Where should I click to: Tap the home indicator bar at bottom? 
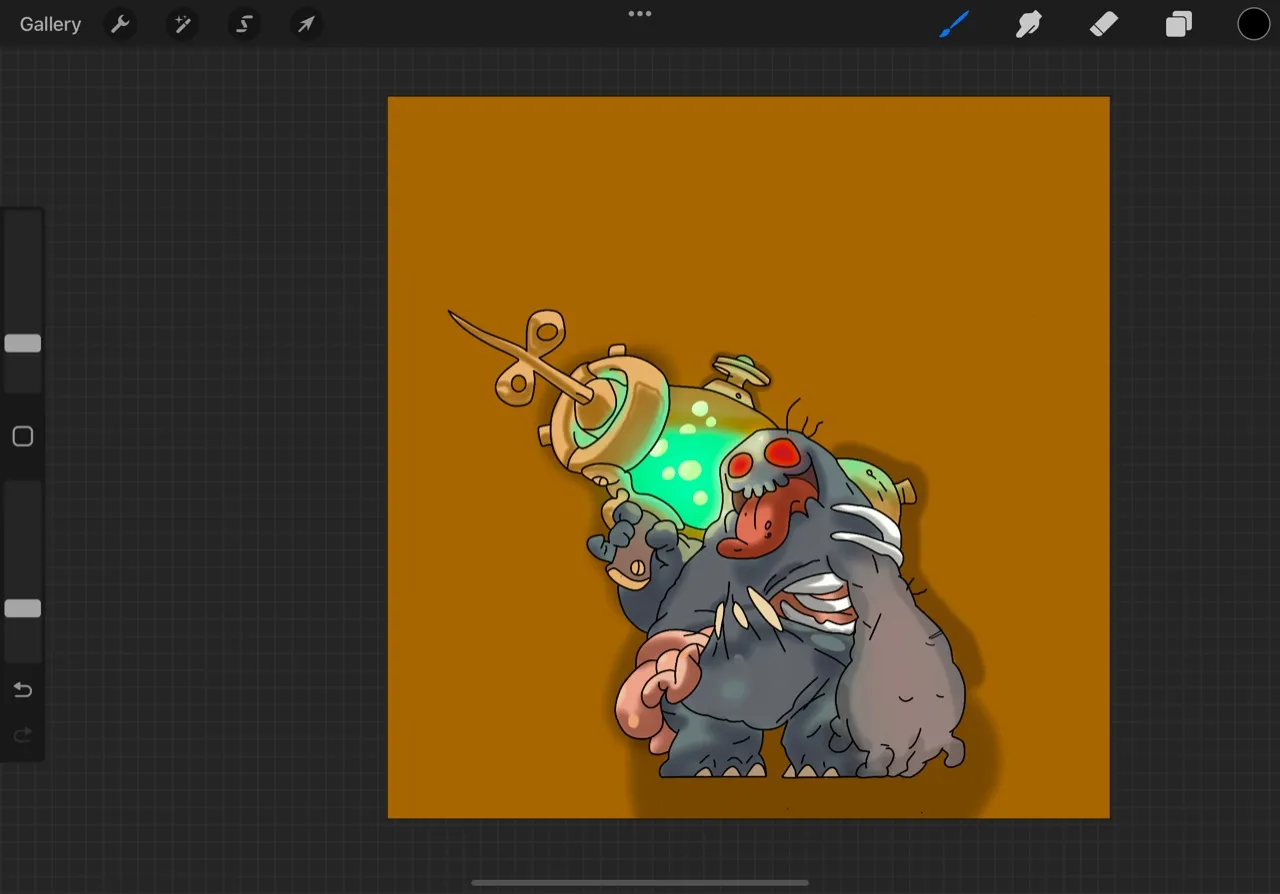640,883
